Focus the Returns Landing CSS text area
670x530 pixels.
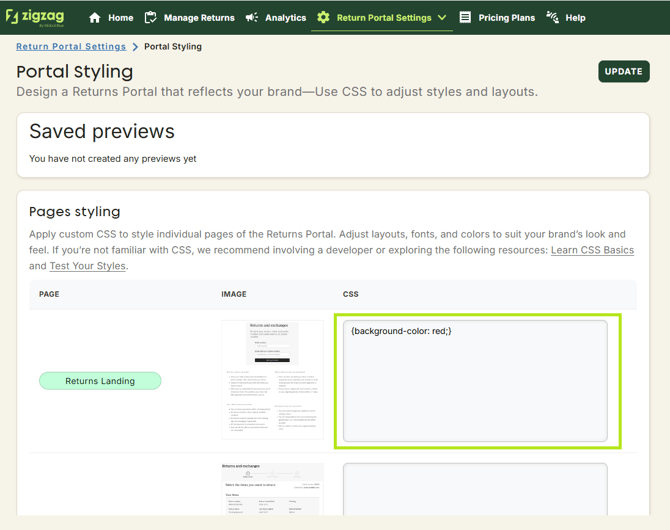[x=475, y=380]
